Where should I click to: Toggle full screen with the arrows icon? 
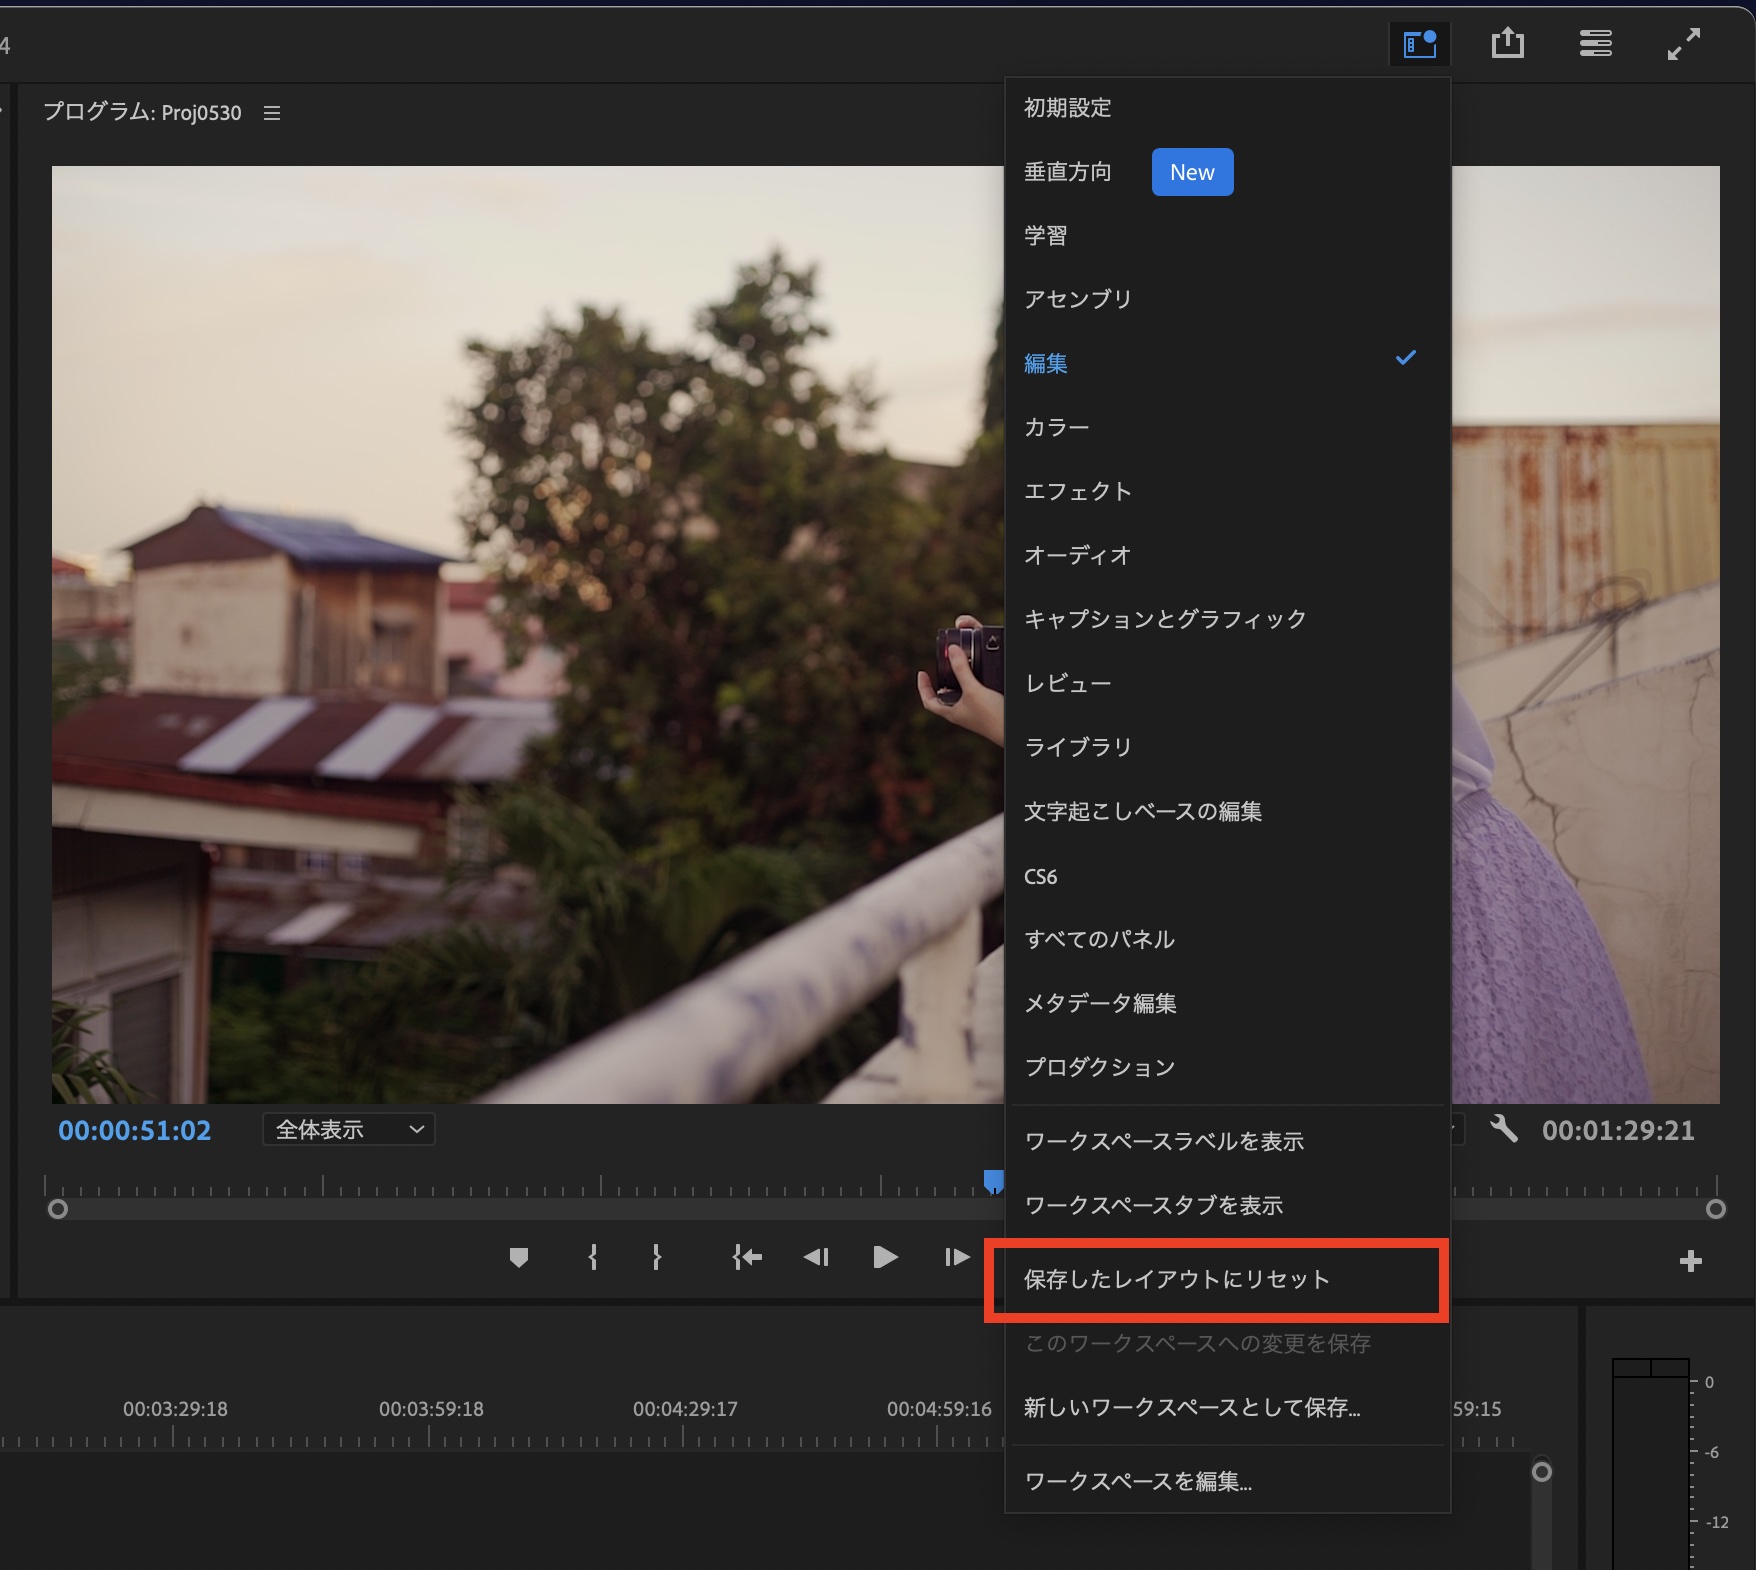tap(1683, 44)
